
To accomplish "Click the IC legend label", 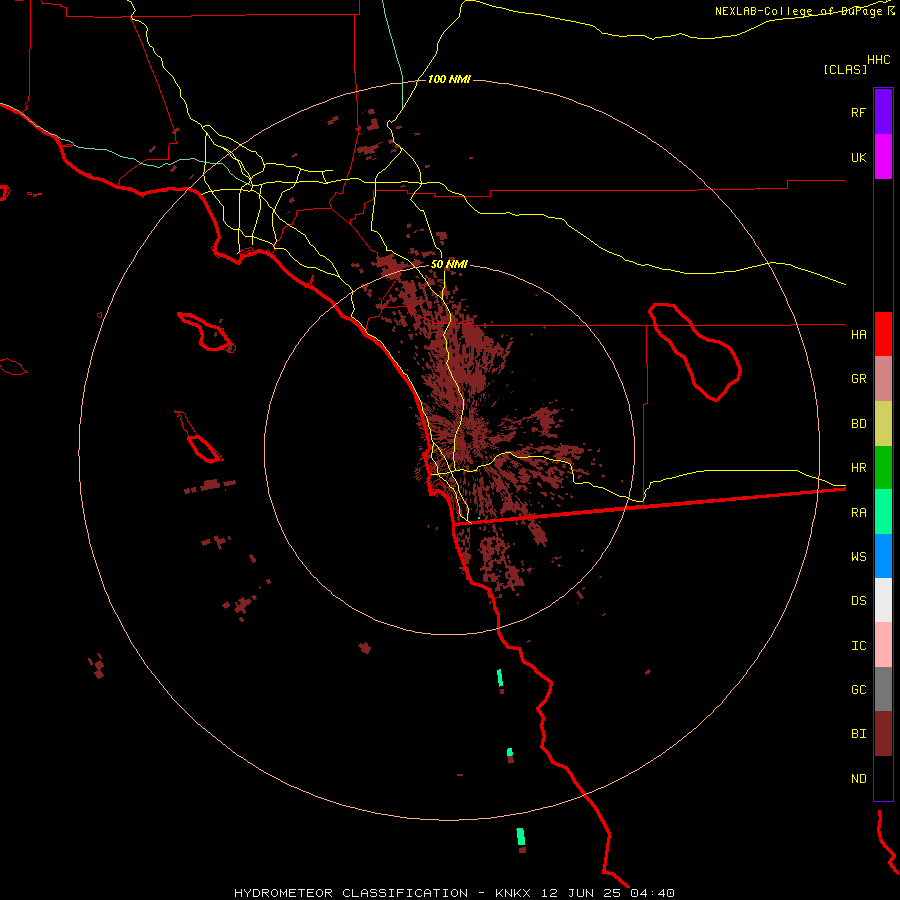I will pos(858,646).
